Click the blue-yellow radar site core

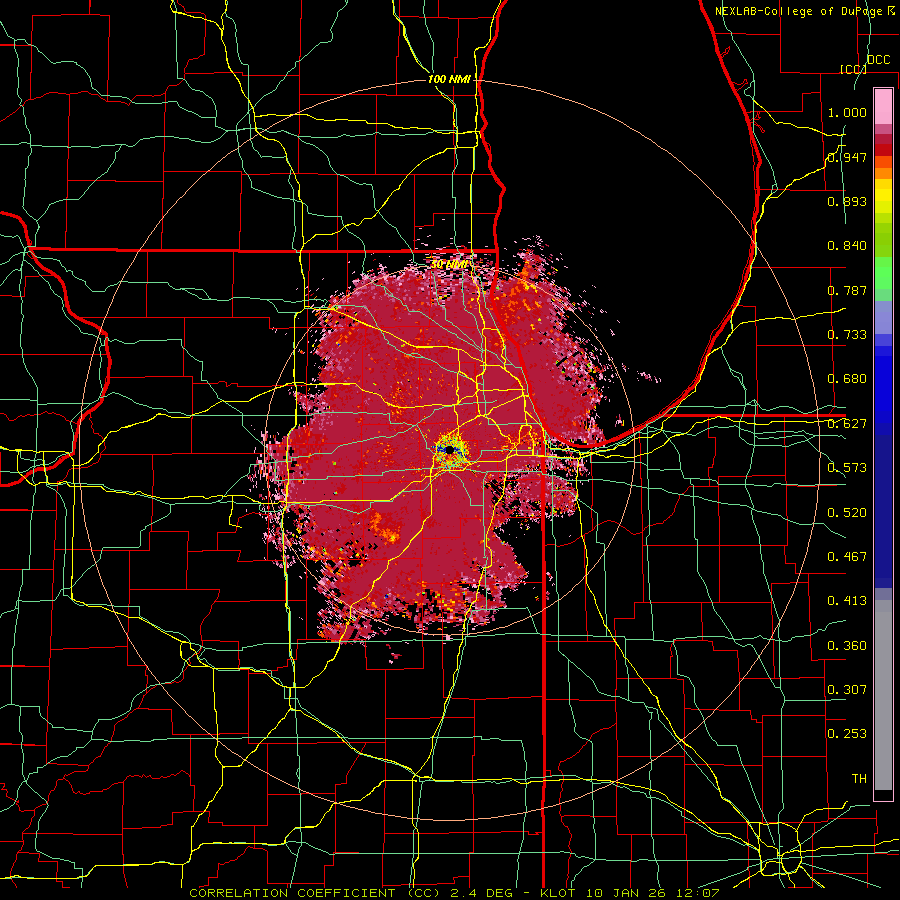[449, 450]
